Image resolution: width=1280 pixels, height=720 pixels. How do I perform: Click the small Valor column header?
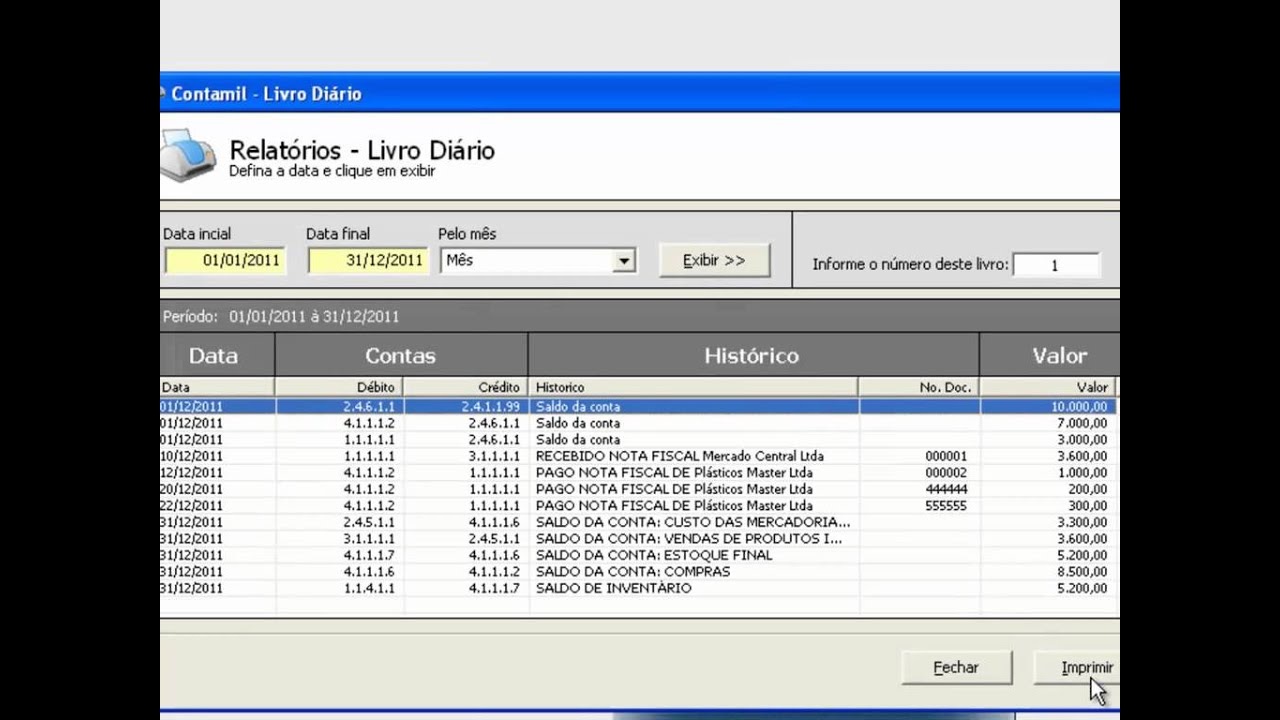pos(1047,387)
